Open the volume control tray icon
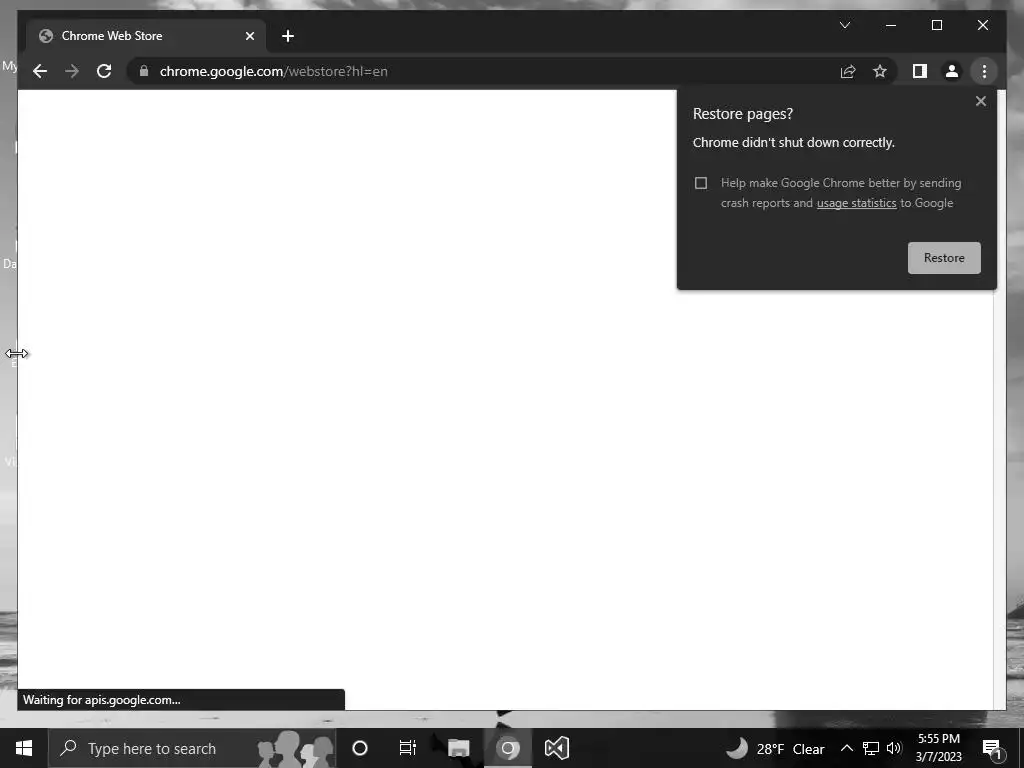This screenshot has width=1024, height=768. pyautogui.click(x=894, y=748)
